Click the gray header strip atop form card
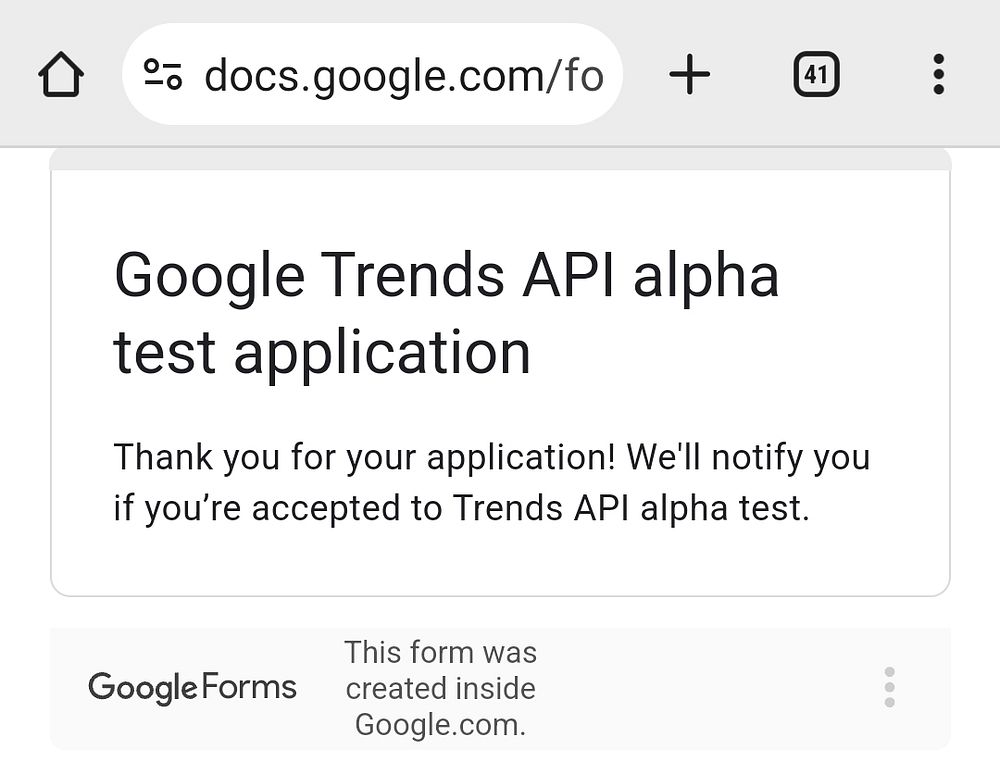The width and height of the screenshot is (1000, 774). pyautogui.click(x=500, y=159)
